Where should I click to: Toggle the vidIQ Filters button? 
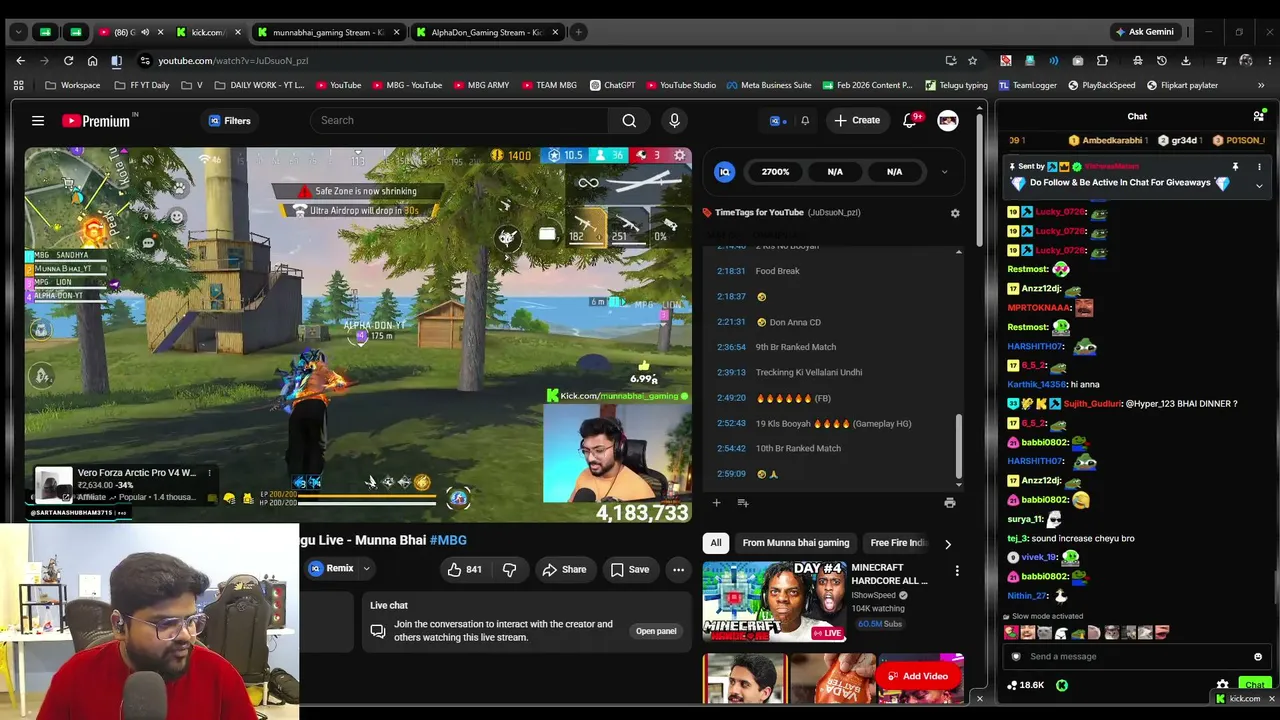[x=230, y=121]
